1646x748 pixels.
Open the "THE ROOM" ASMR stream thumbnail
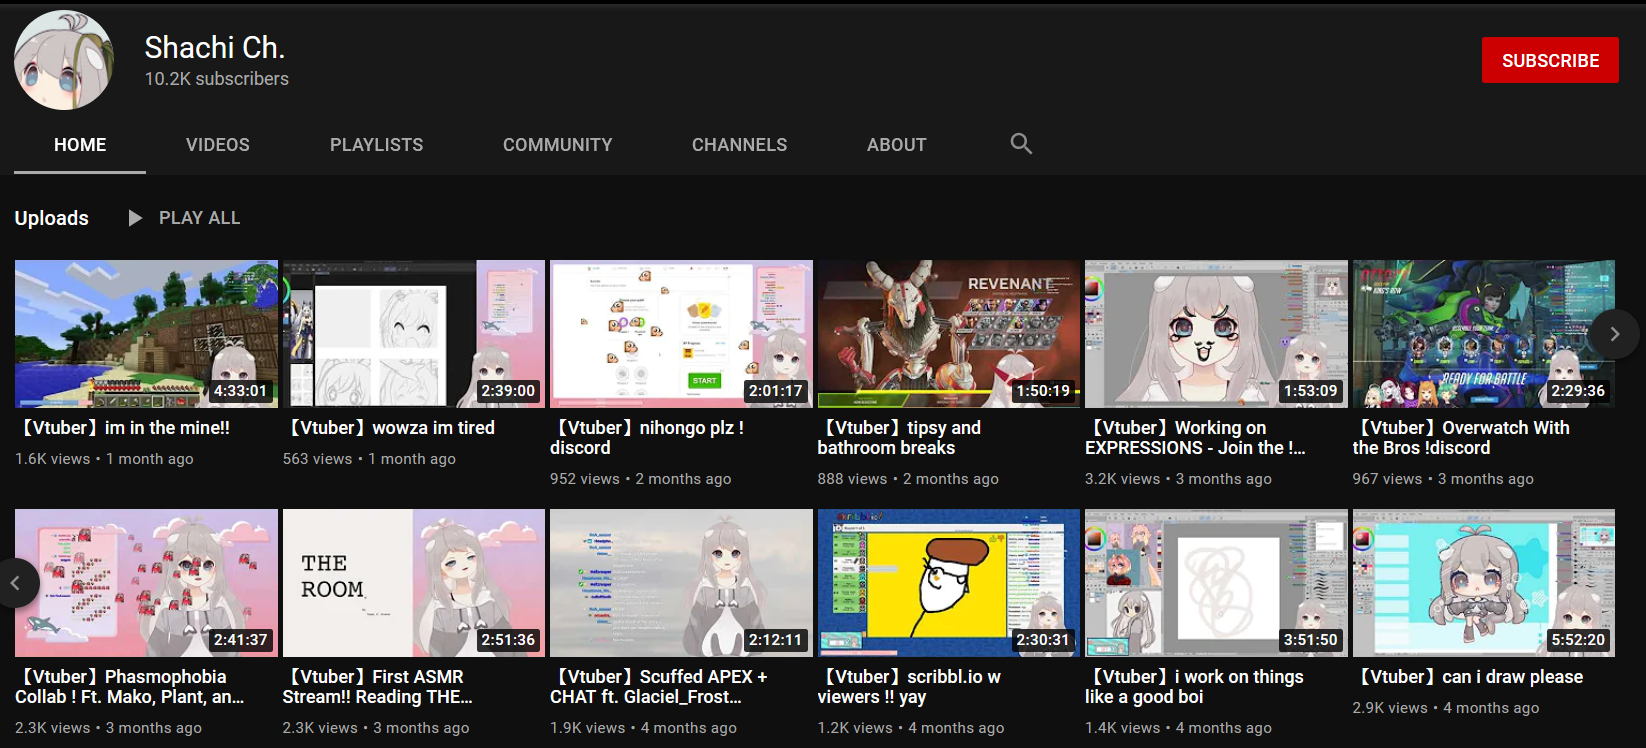tap(413, 582)
